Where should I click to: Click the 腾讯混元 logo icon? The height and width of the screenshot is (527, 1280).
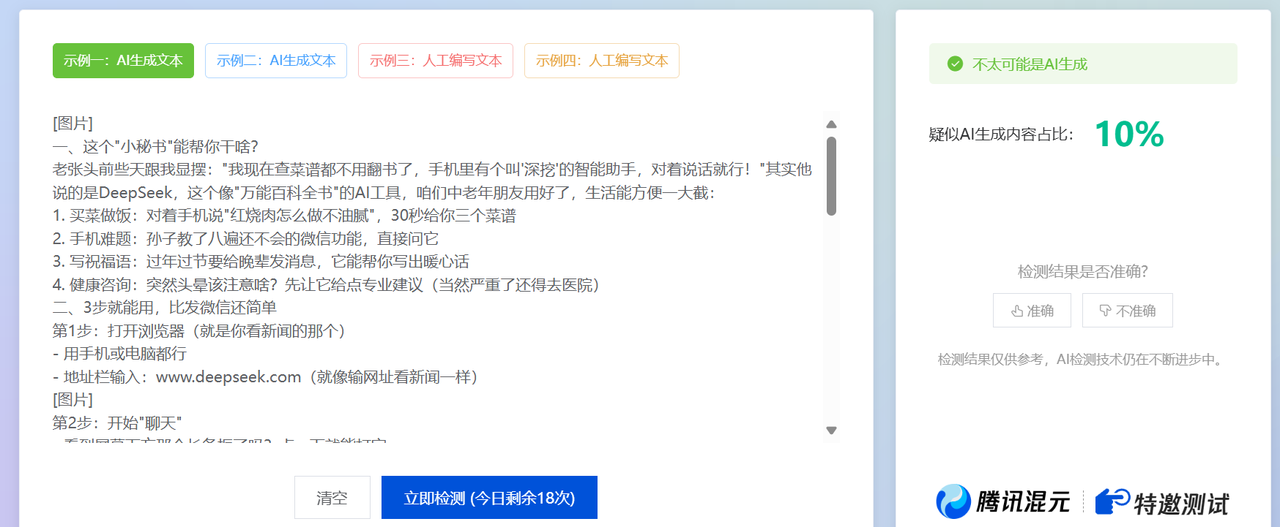click(953, 501)
